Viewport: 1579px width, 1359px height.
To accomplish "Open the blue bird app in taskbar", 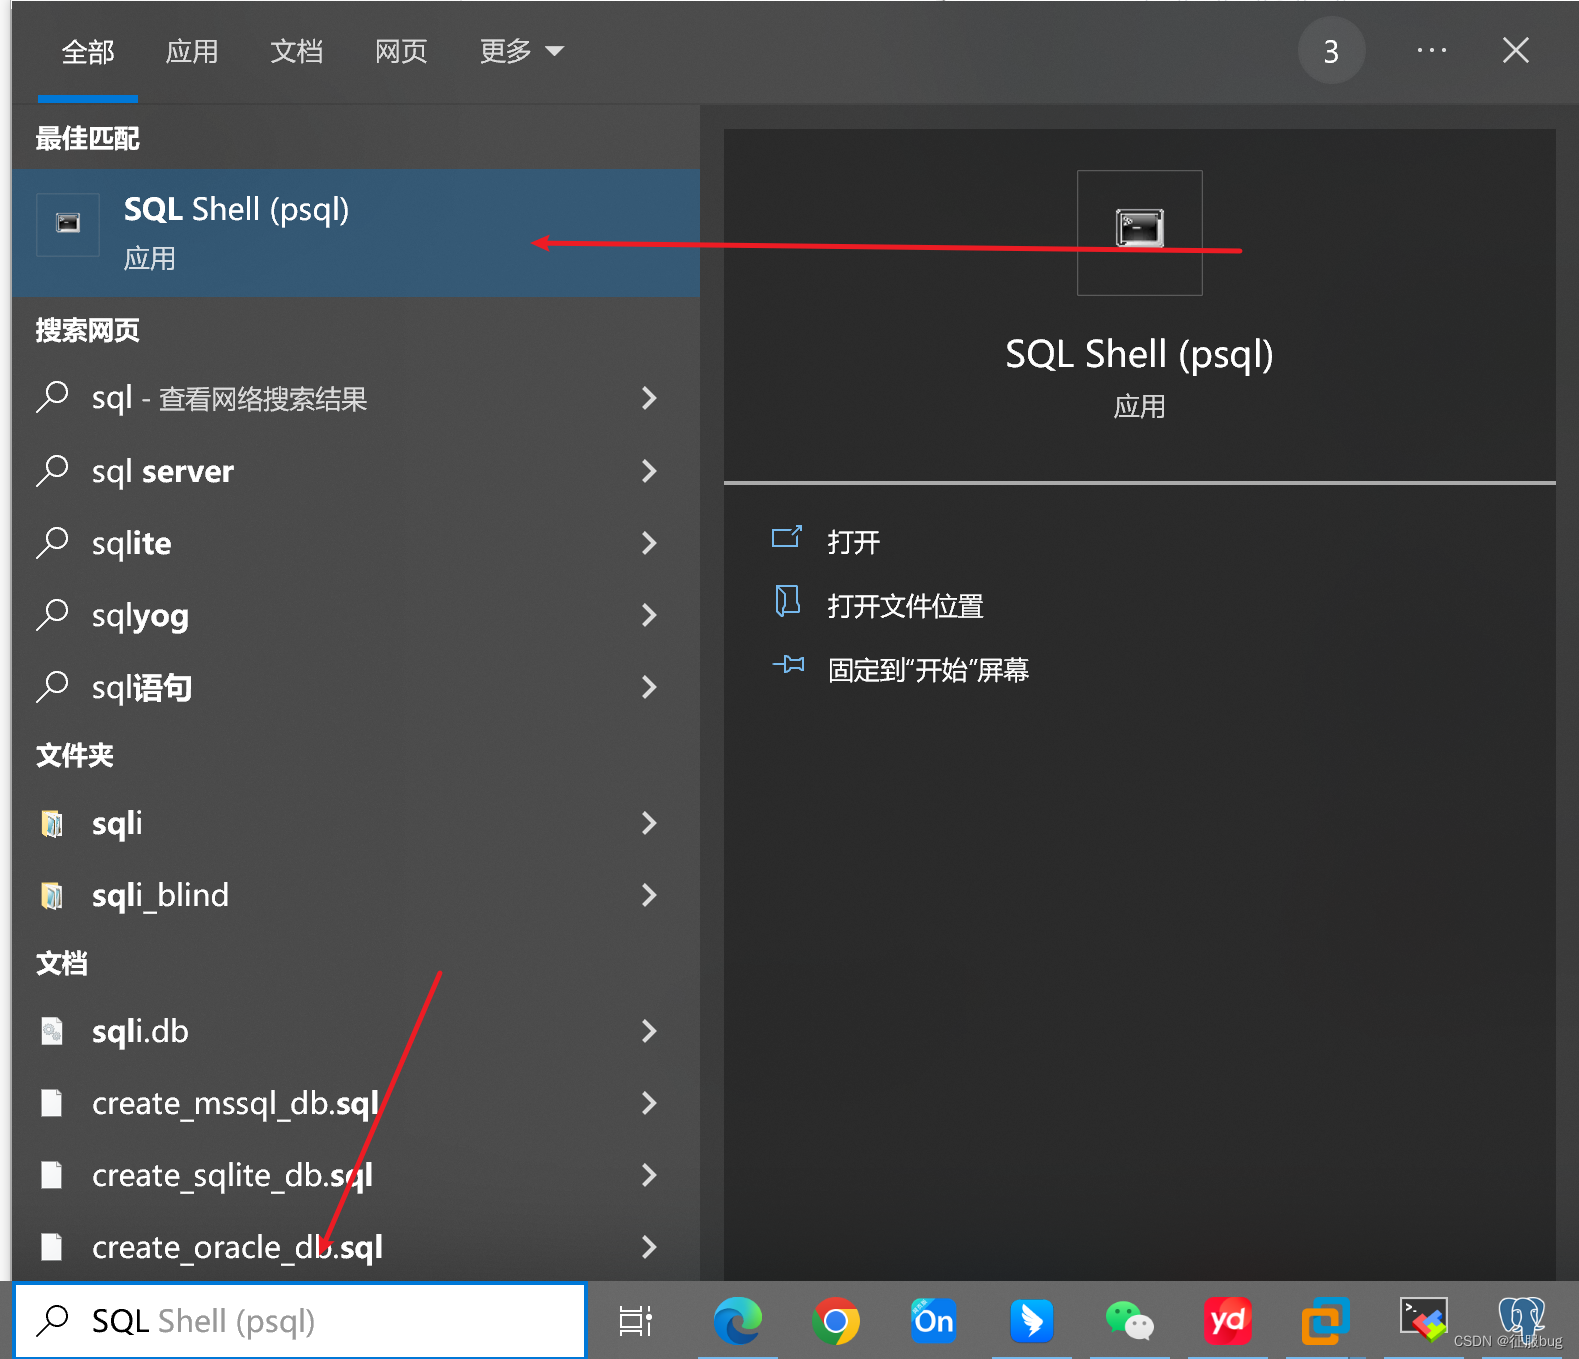I will [x=1032, y=1321].
